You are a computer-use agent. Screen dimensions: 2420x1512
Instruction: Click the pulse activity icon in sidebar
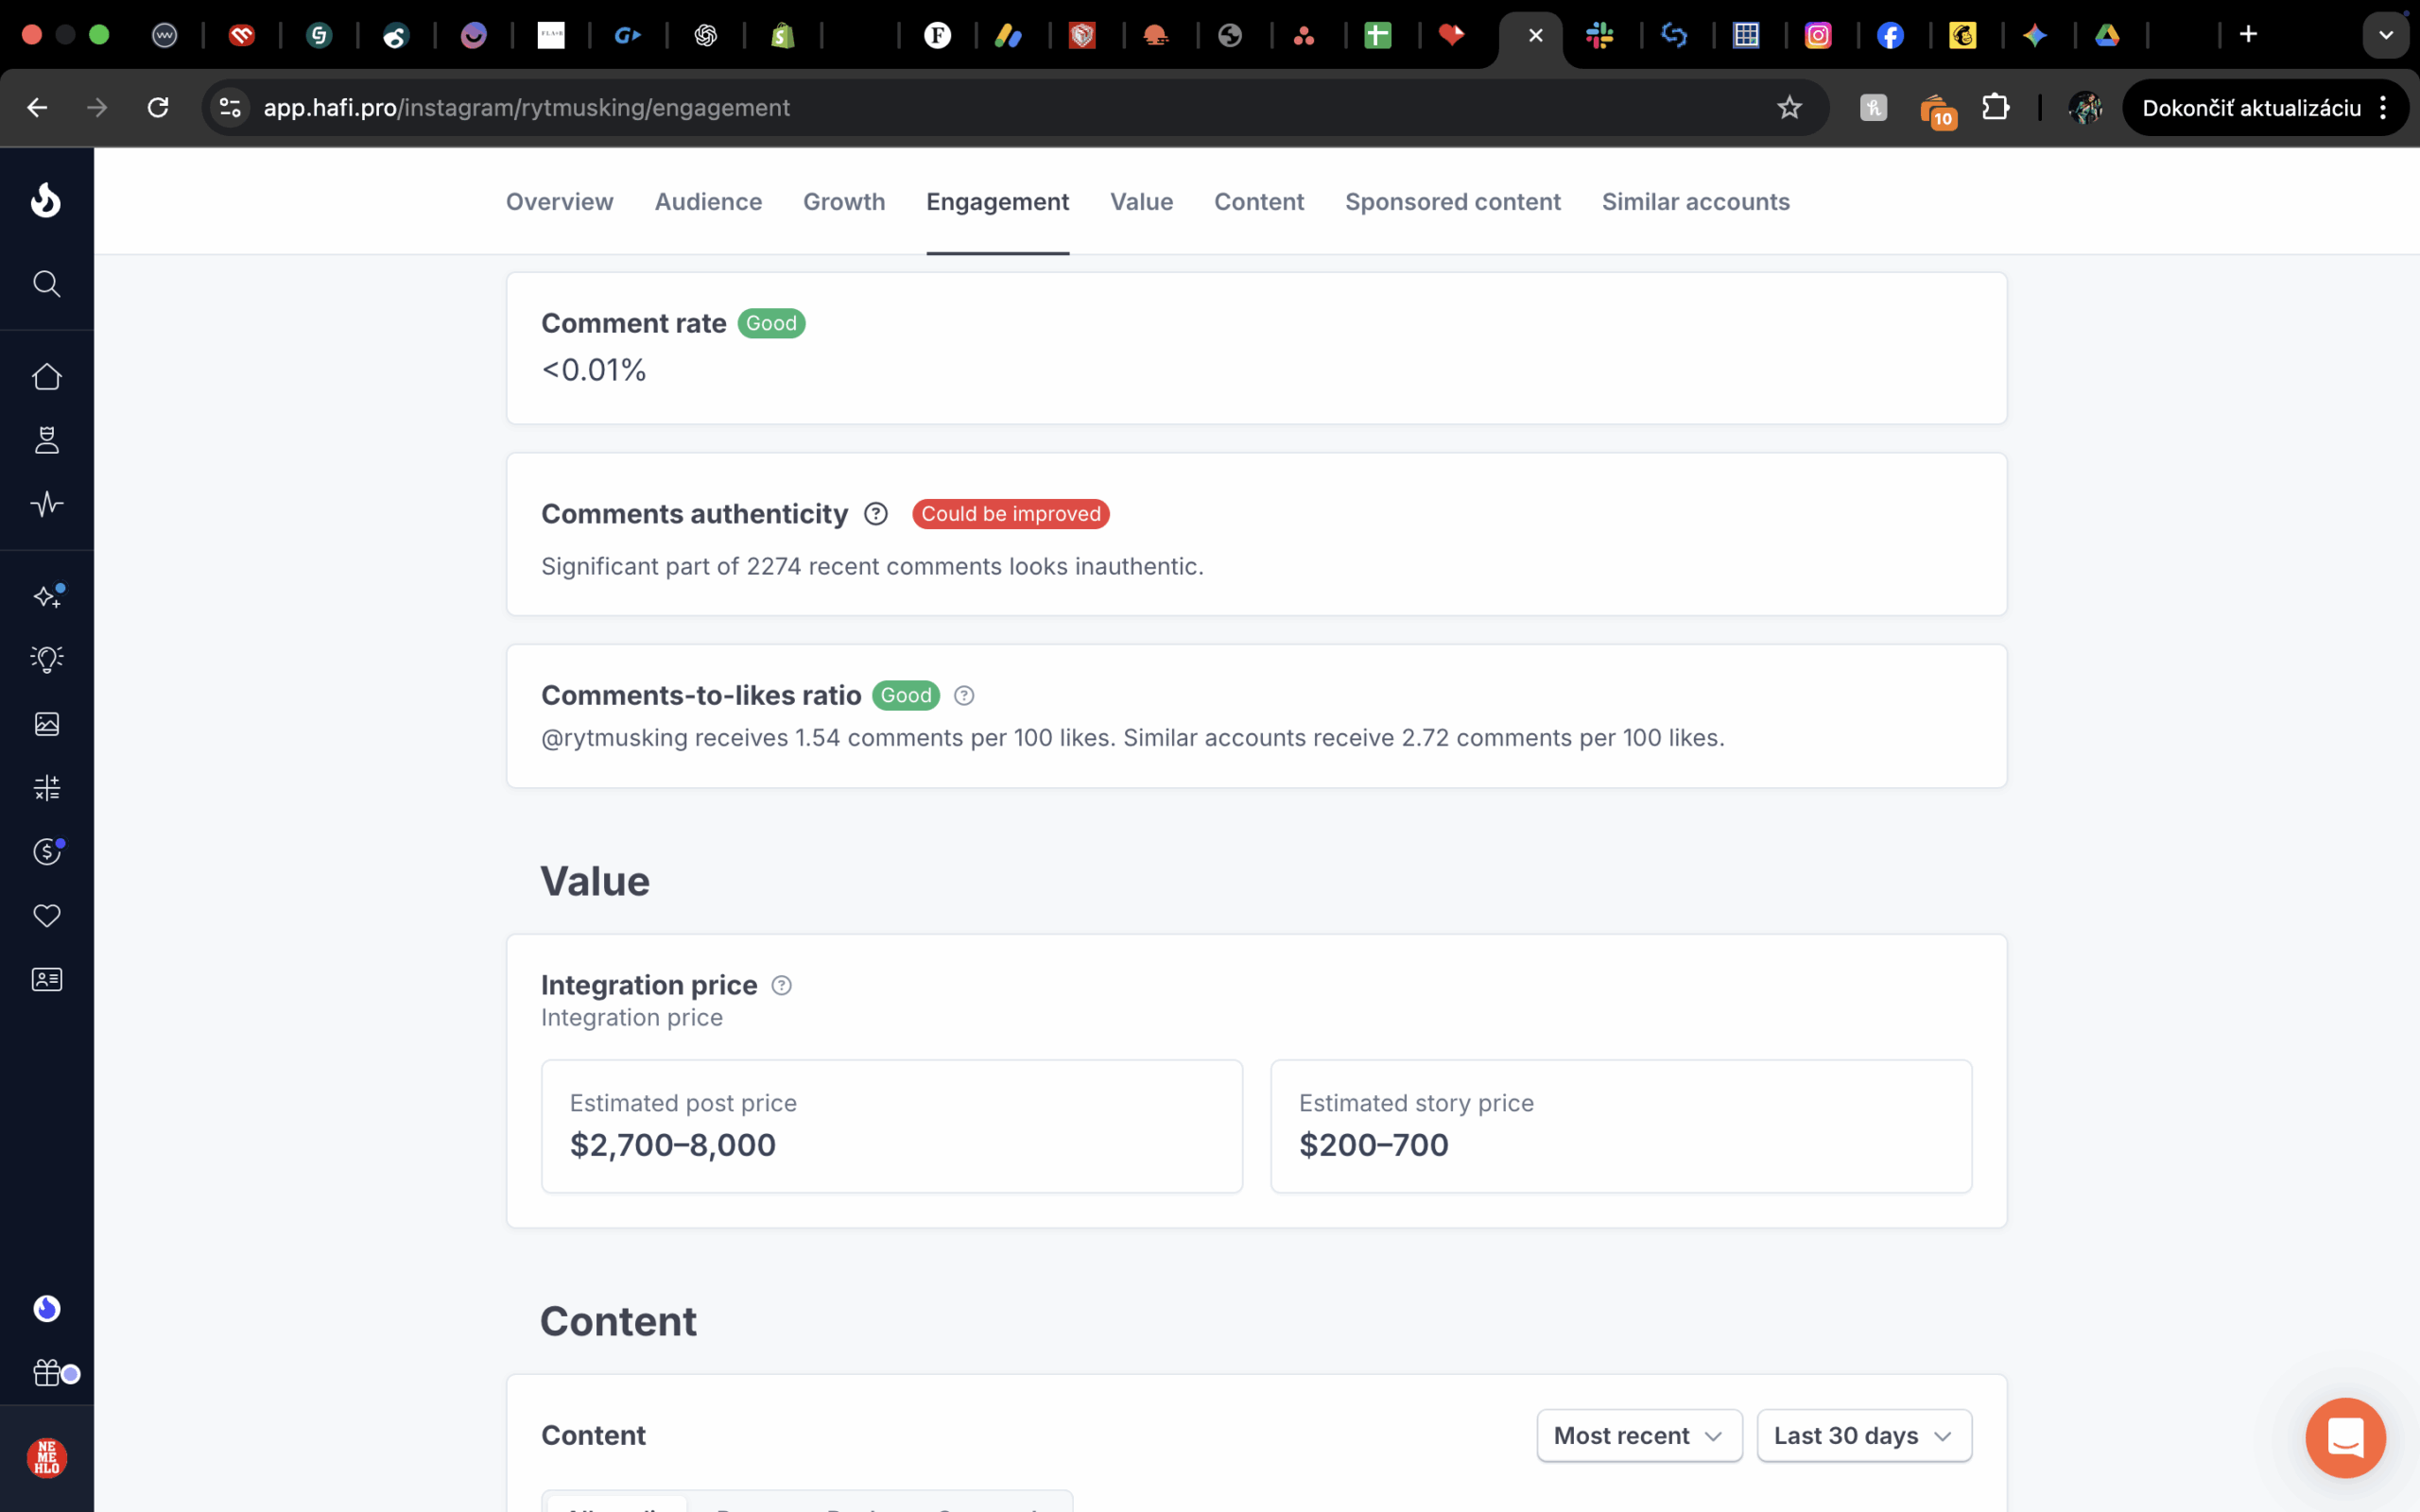(46, 504)
